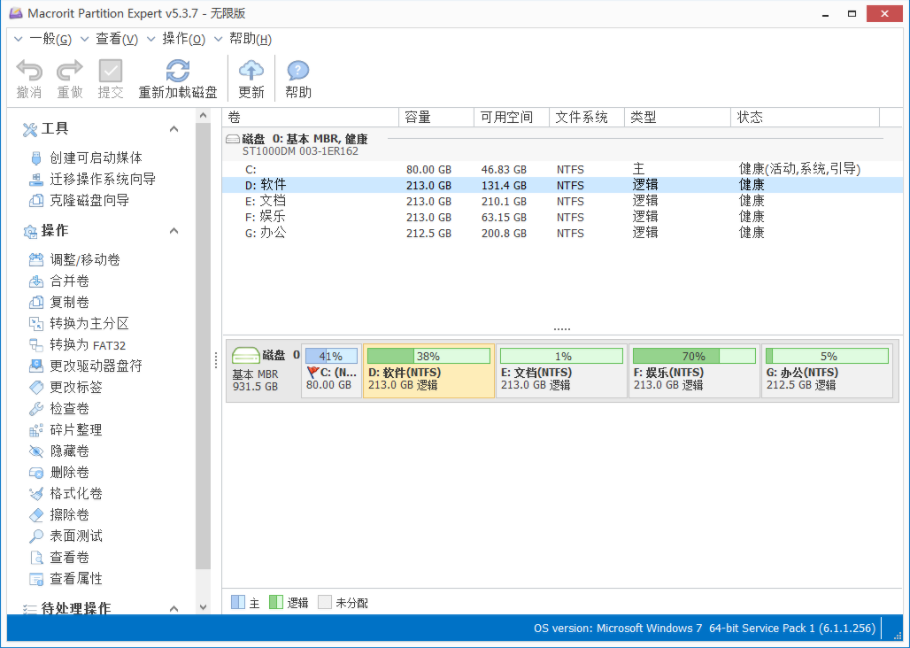Select C: partition block in disk map
This screenshot has height=648, width=910.
(x=331, y=371)
